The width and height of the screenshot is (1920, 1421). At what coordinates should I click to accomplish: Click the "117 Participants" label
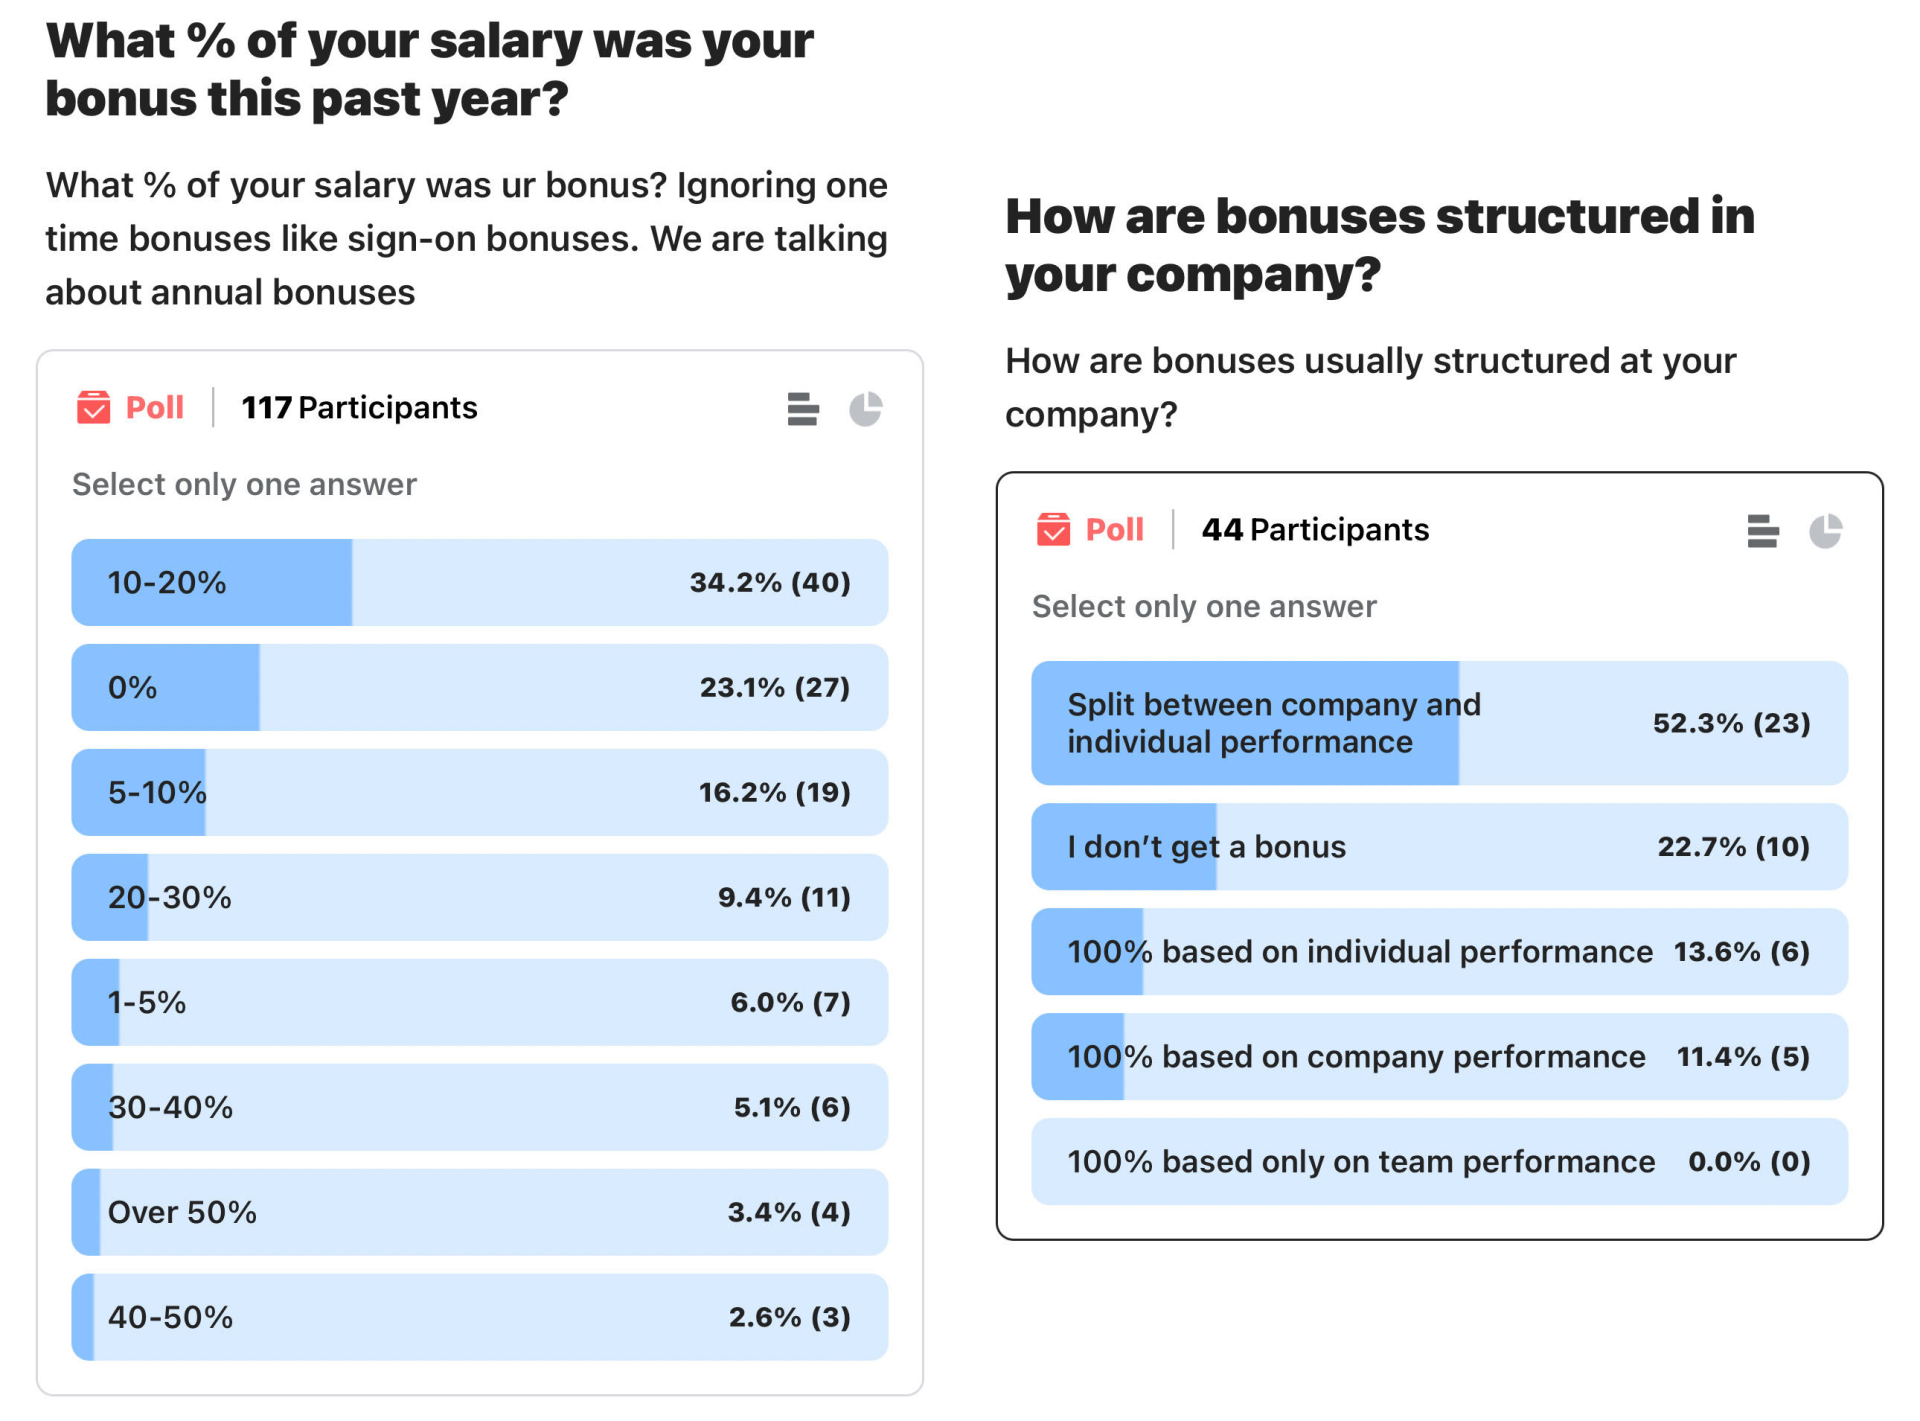[x=359, y=407]
